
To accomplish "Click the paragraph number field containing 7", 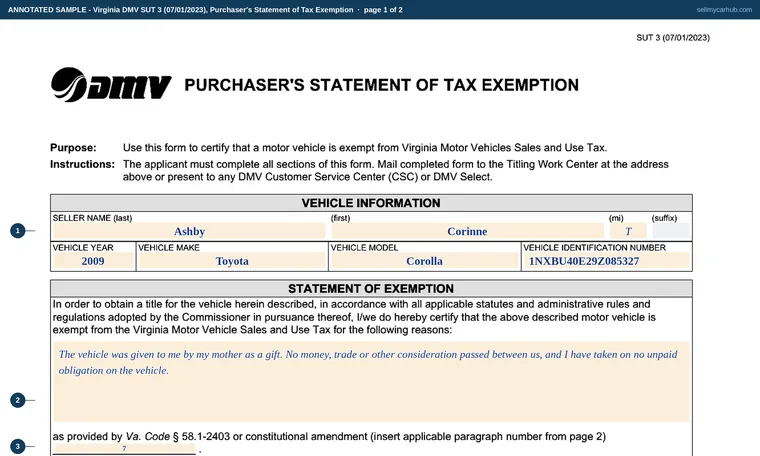I will click(124, 449).
